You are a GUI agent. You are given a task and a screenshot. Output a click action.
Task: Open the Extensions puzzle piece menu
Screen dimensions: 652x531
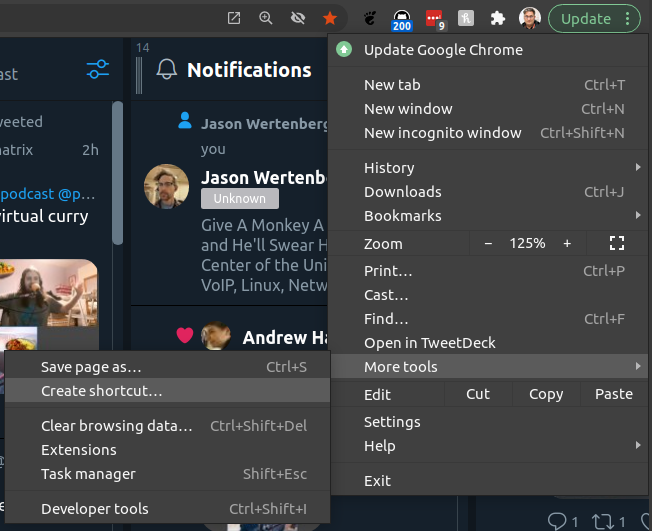pos(497,18)
